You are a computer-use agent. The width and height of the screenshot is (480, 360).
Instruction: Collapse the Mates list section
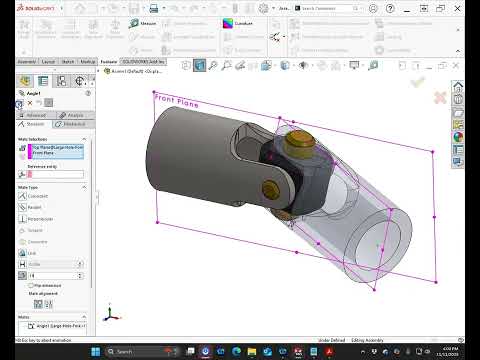tap(84, 317)
